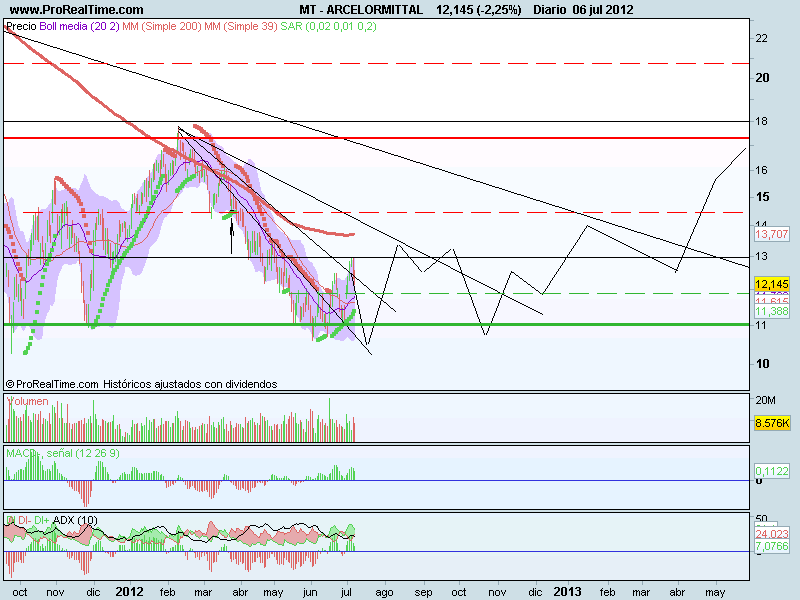Screen dimensions: 800x600
Task: Click the green '7,0766' ADX panel value
Action: (x=771, y=546)
